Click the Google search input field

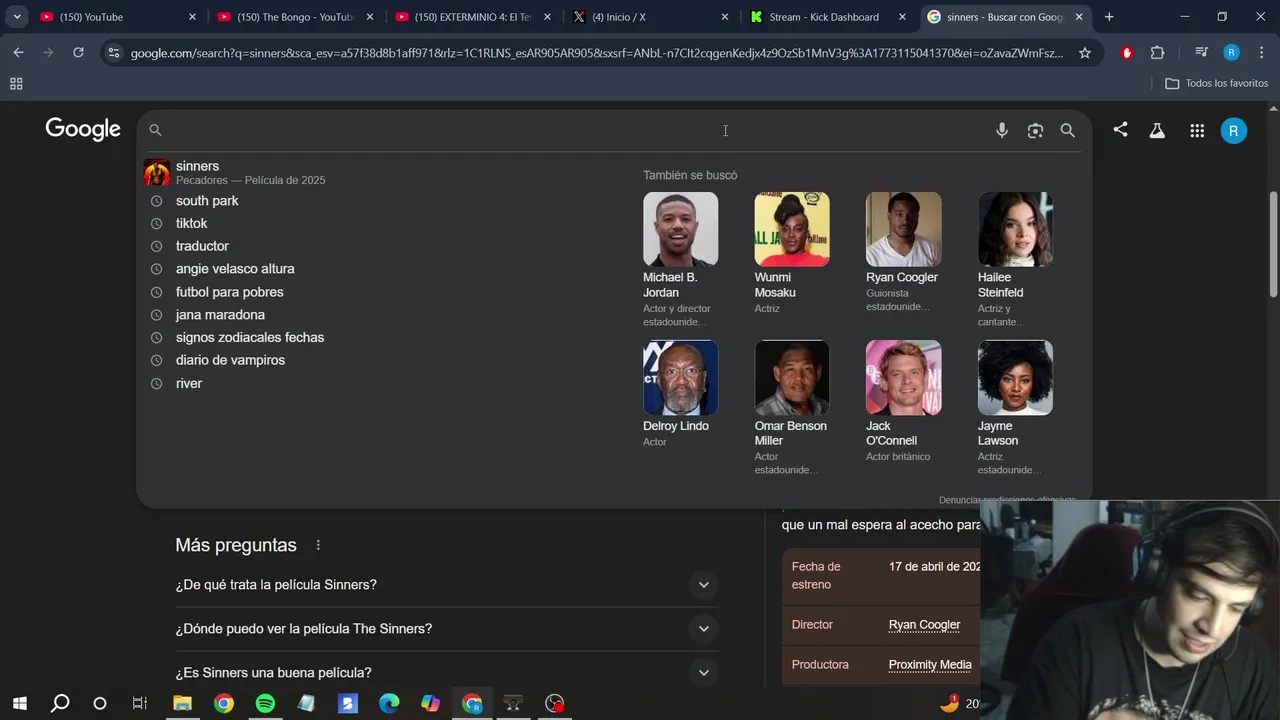coord(575,130)
